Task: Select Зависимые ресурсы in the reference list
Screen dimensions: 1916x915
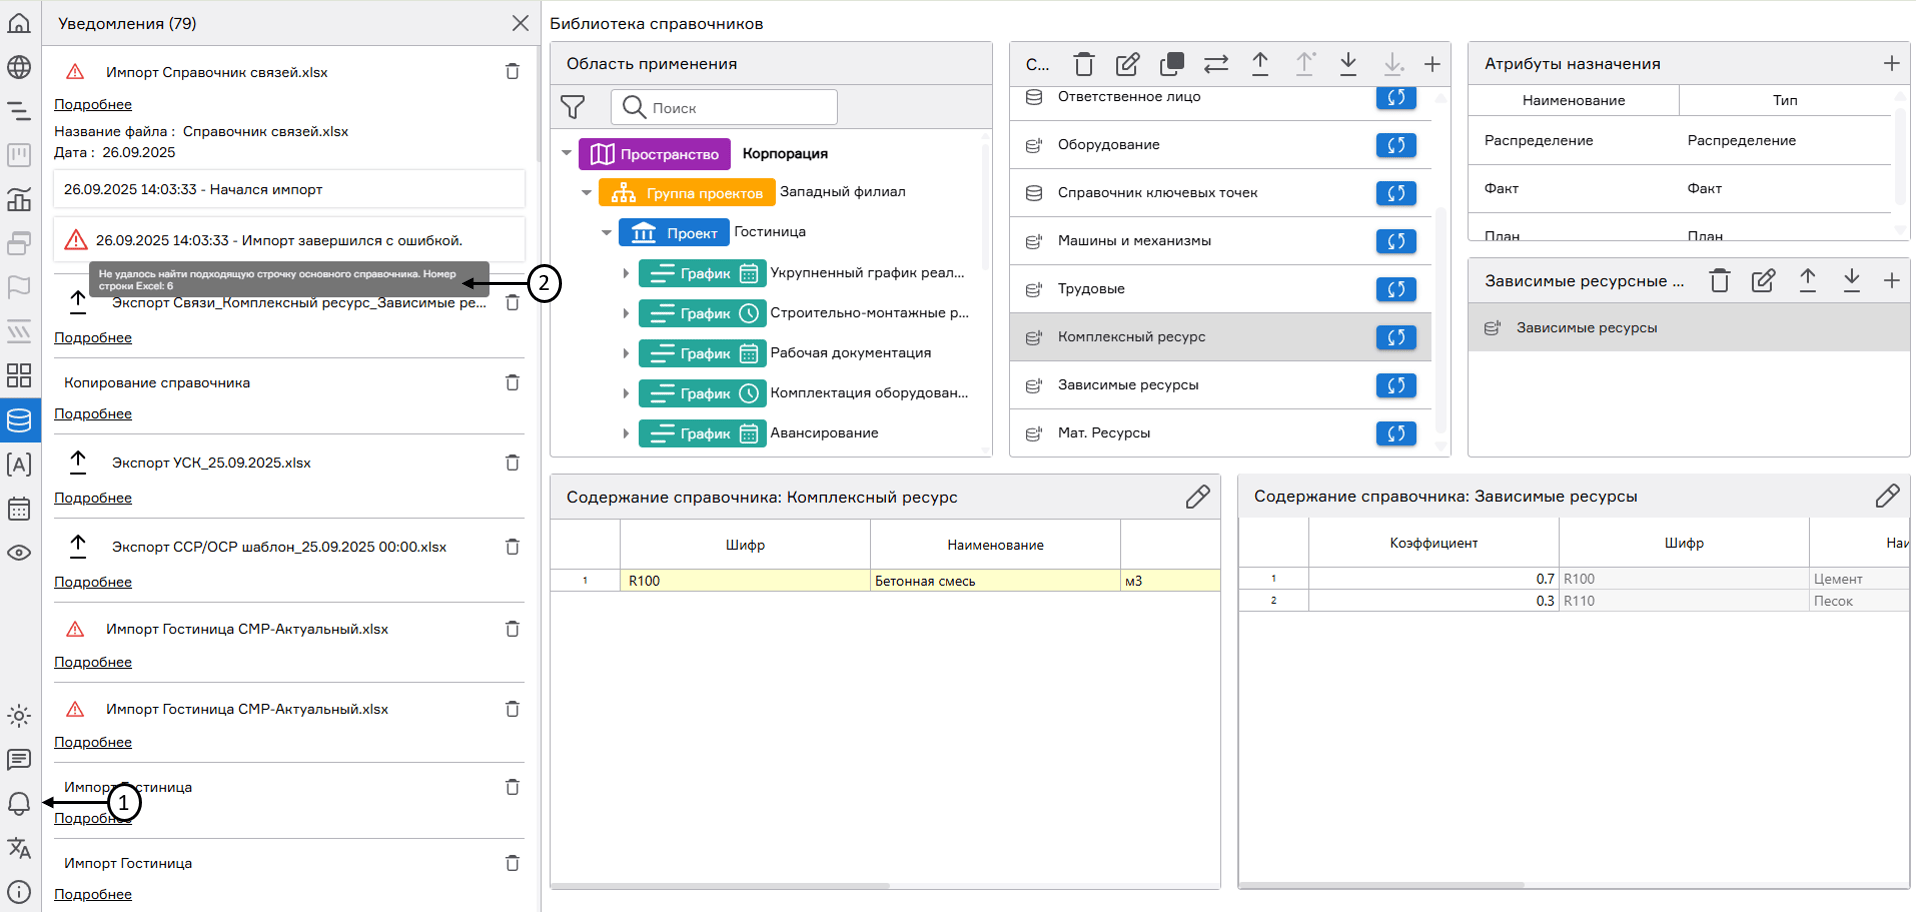Action: coord(1128,385)
